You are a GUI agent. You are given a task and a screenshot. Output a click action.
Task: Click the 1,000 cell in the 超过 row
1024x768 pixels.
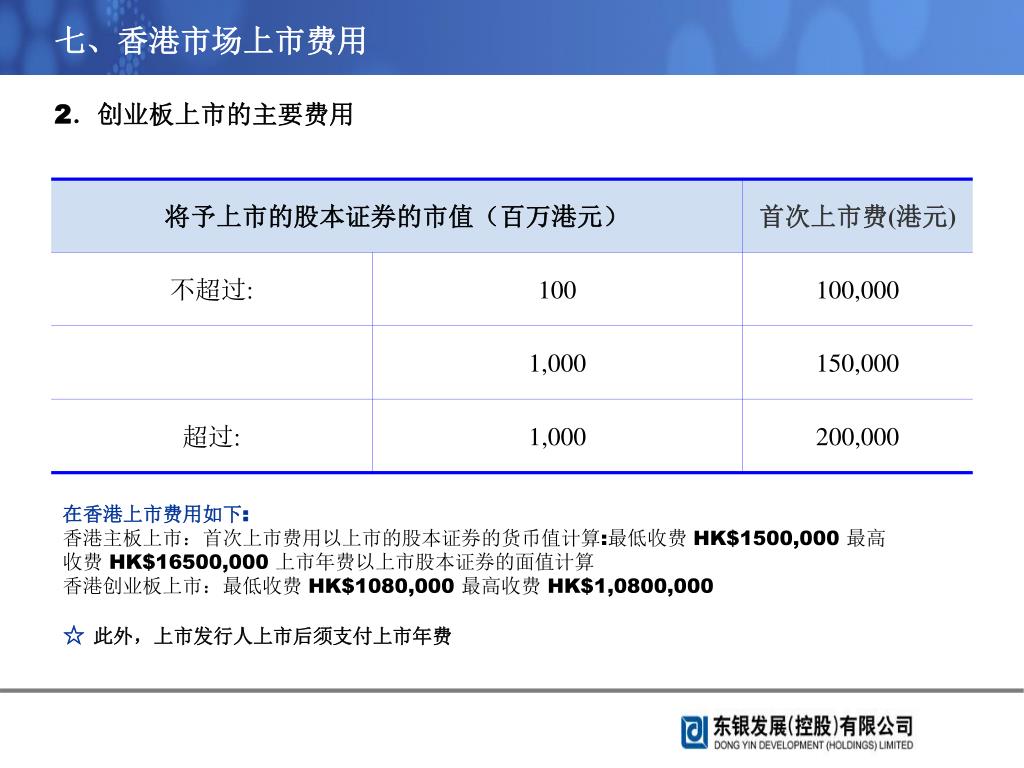click(x=557, y=437)
